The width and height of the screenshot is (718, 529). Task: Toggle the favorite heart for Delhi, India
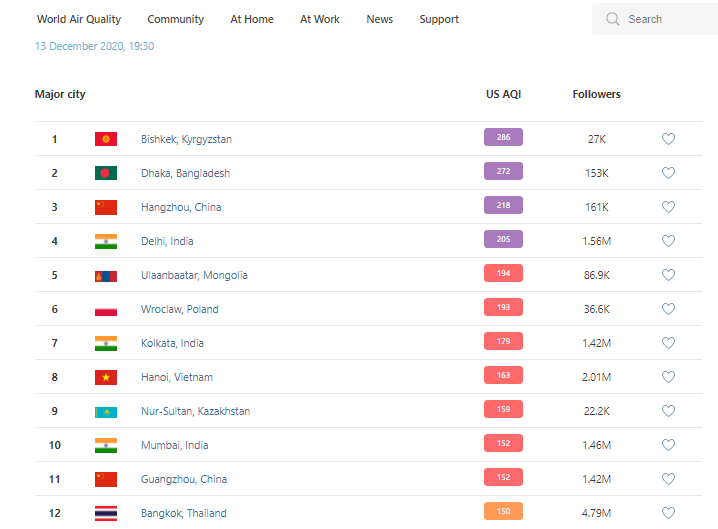coord(668,241)
